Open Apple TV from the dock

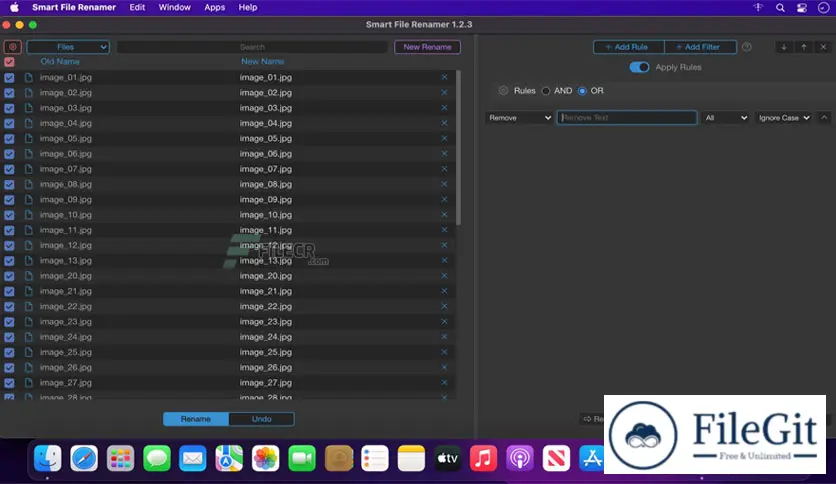tap(447, 458)
